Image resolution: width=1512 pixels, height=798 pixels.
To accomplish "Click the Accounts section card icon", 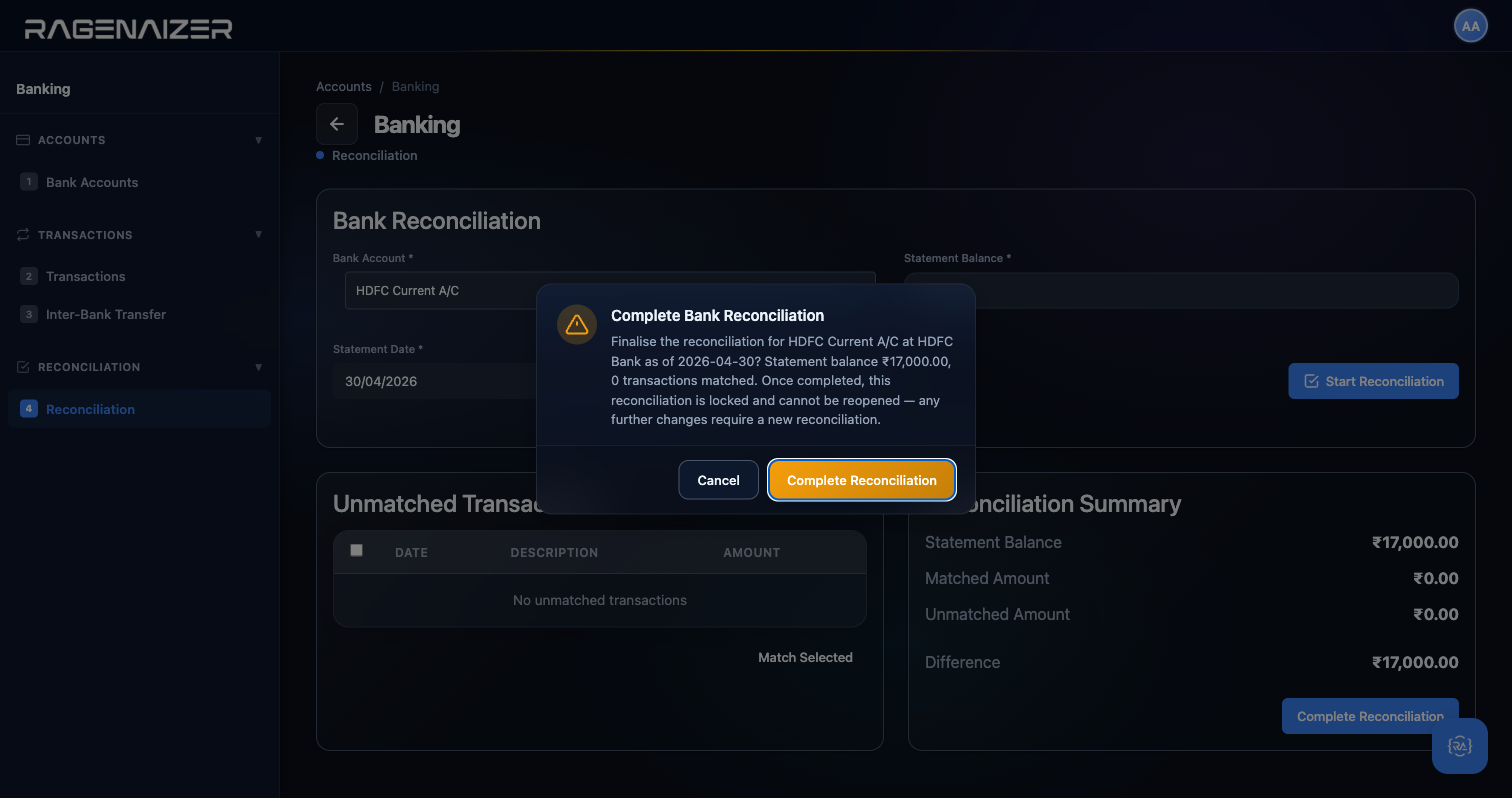I will tap(23, 140).
